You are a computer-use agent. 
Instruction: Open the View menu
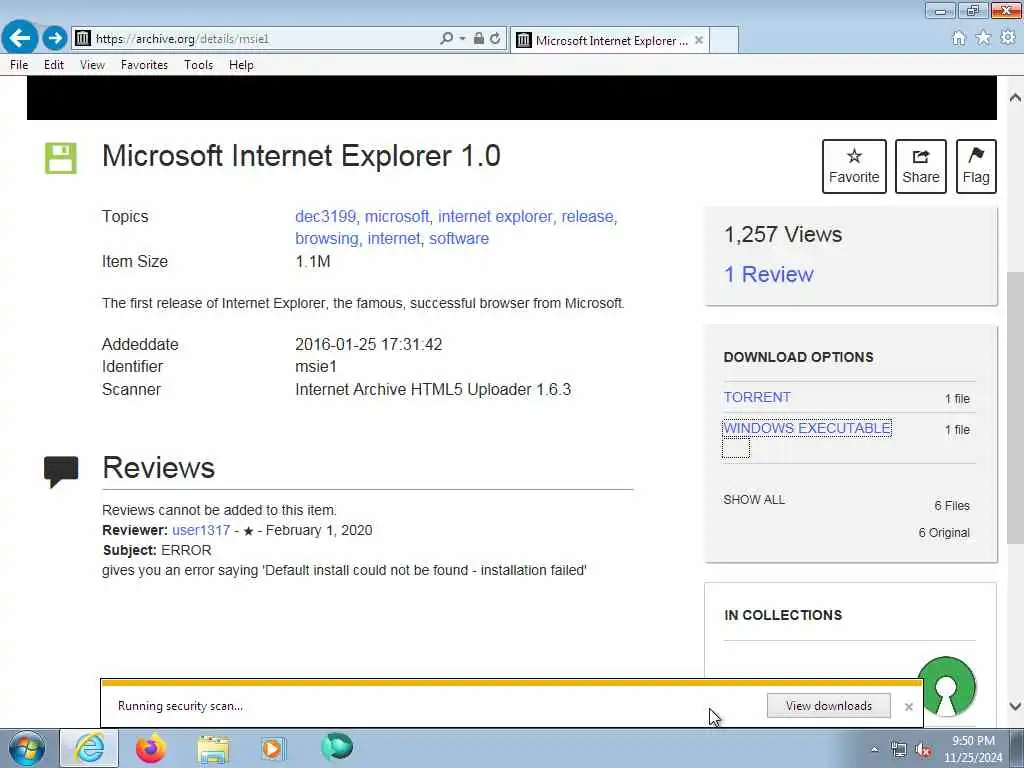[x=92, y=65]
